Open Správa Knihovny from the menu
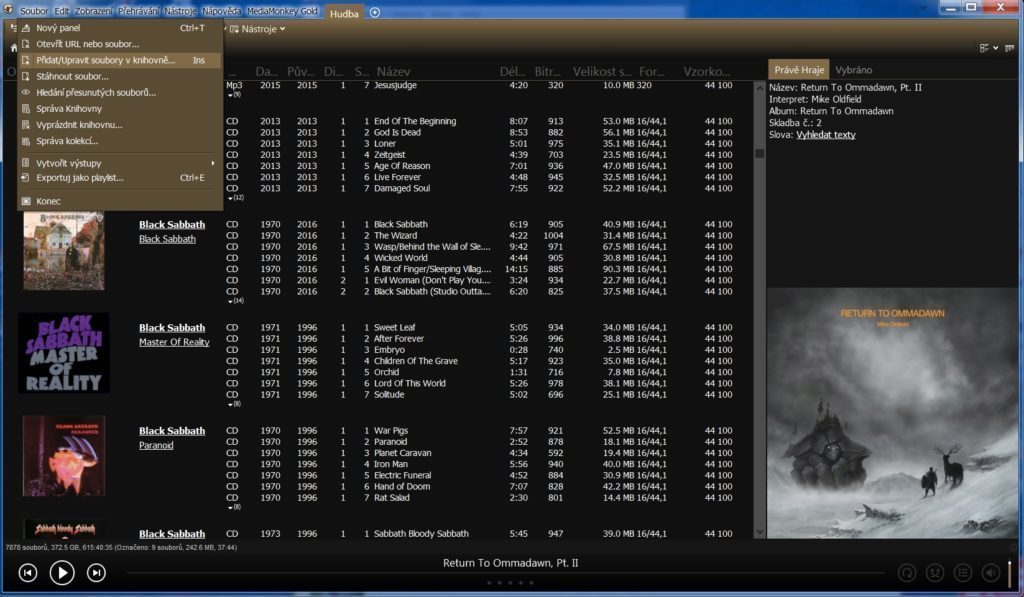 [120, 108]
